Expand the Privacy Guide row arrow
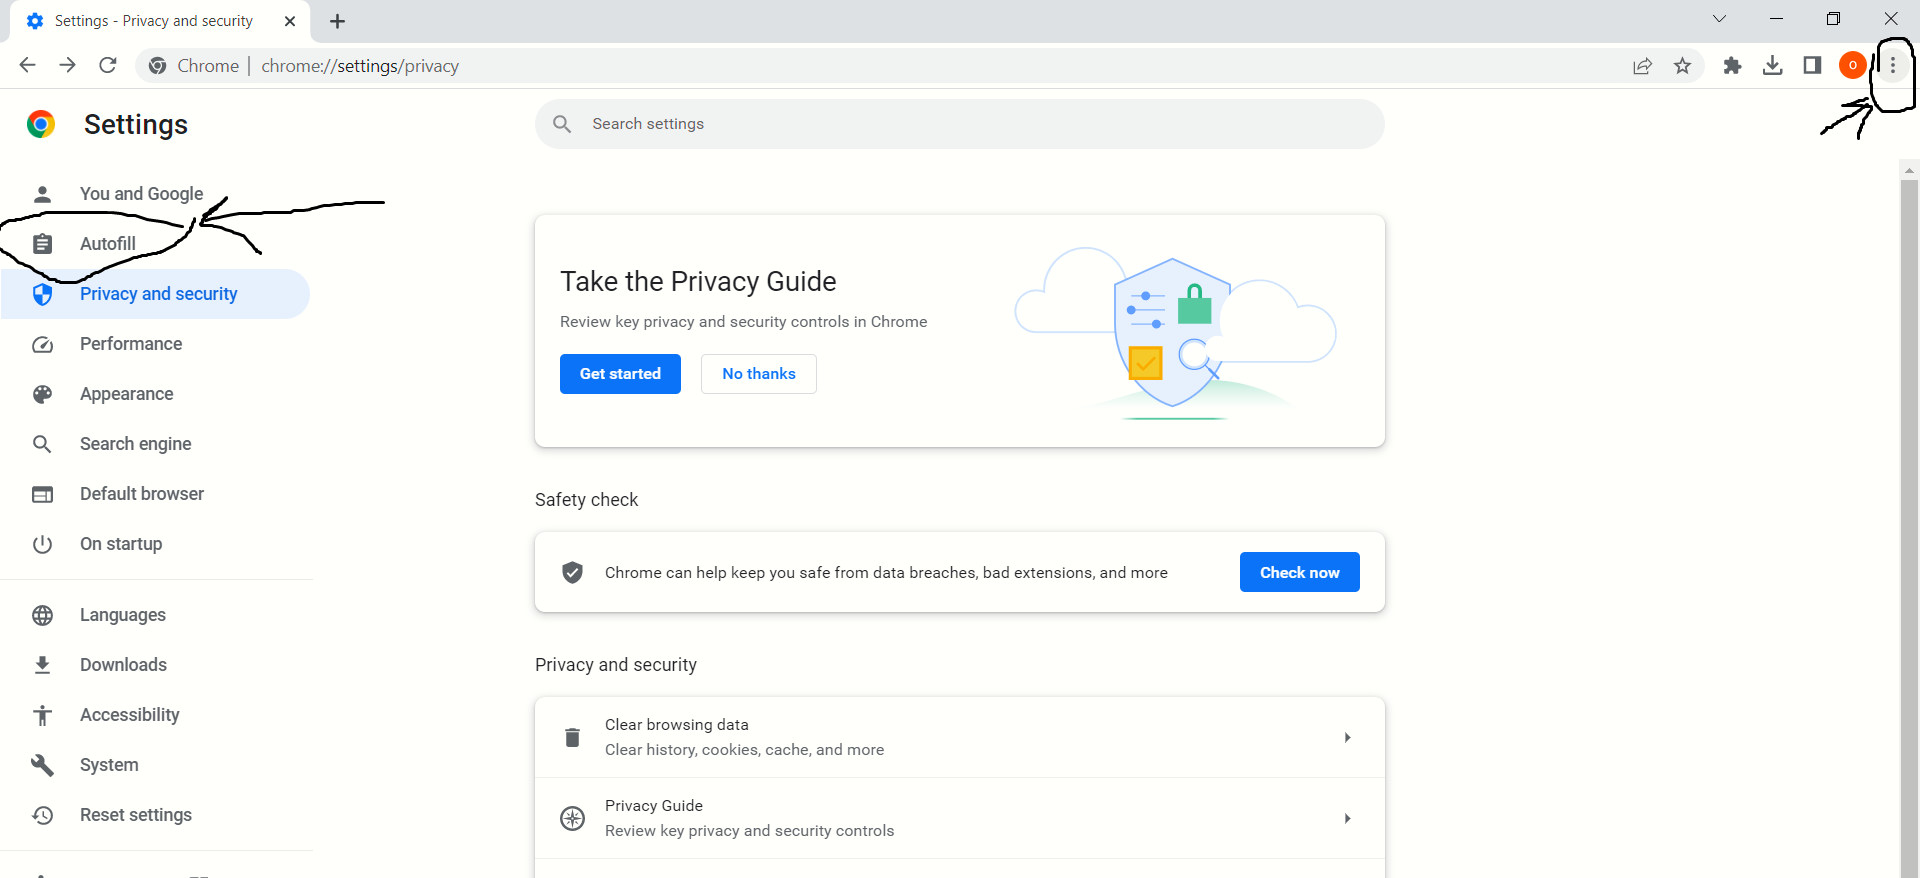The image size is (1920, 878). click(1347, 818)
